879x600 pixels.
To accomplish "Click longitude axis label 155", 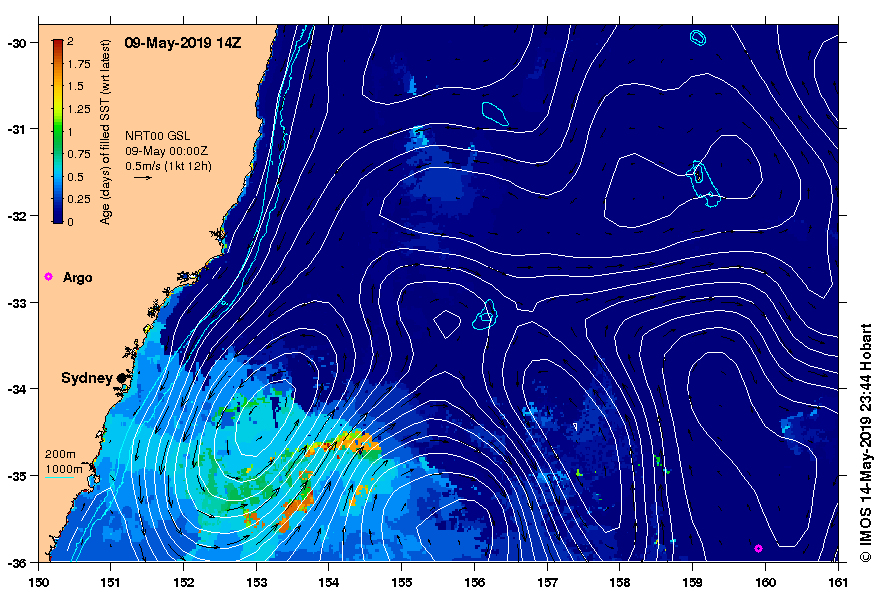I will coord(401,583).
